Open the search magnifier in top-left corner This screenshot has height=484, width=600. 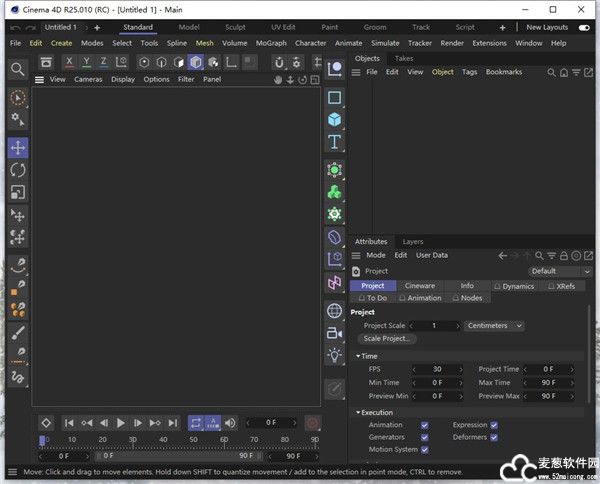[x=17, y=68]
